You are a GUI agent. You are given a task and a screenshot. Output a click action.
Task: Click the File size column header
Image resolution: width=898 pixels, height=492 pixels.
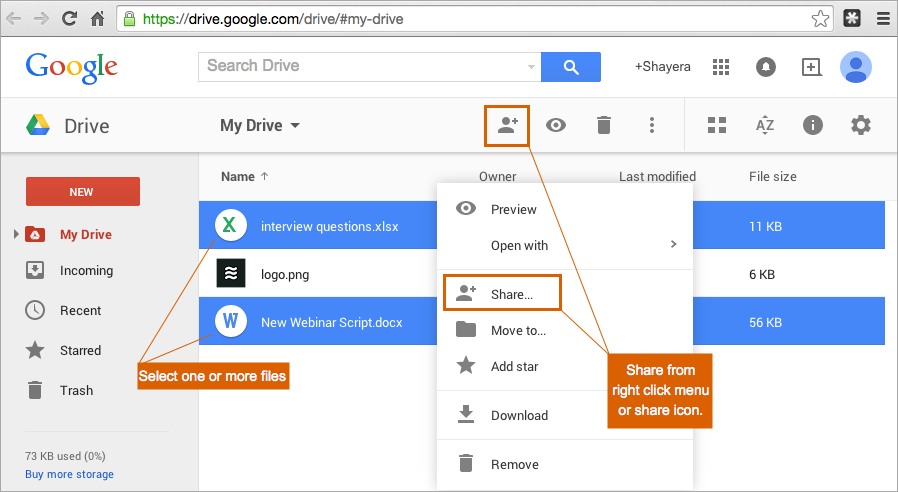(773, 176)
